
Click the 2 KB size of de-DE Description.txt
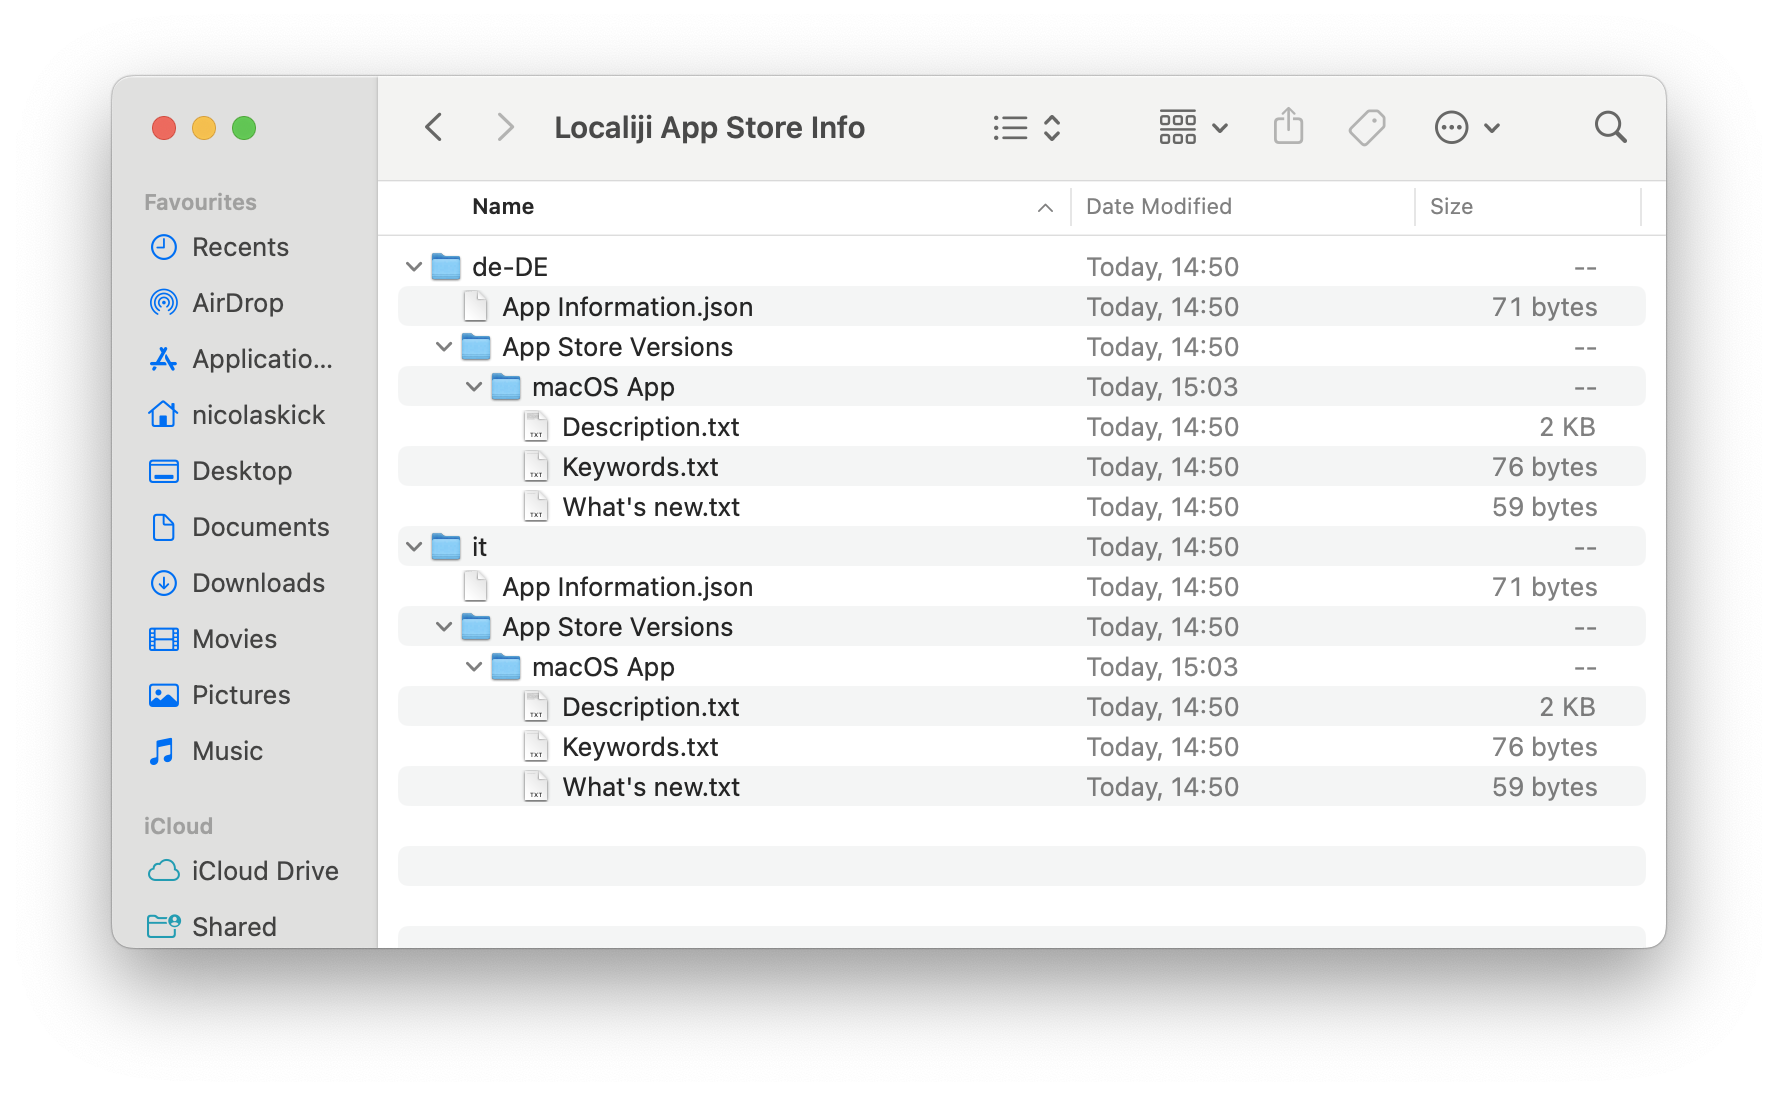coord(1567,427)
